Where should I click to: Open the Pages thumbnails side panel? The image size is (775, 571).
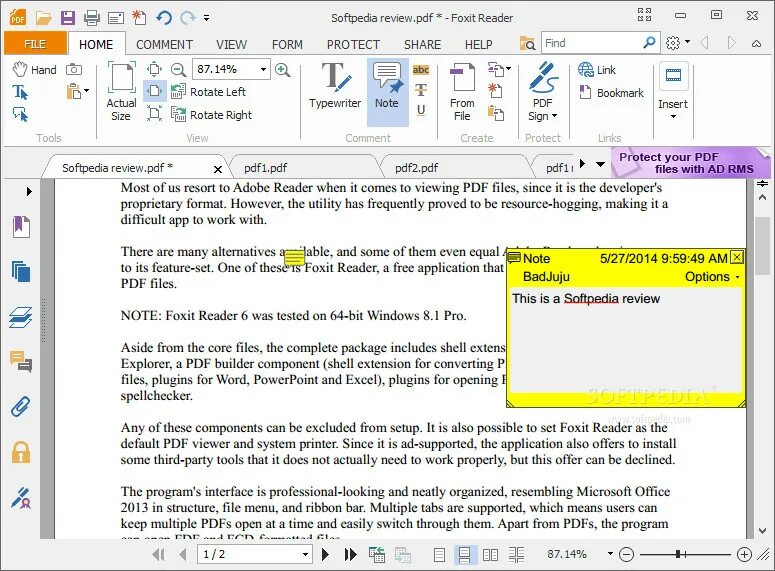coord(21,271)
